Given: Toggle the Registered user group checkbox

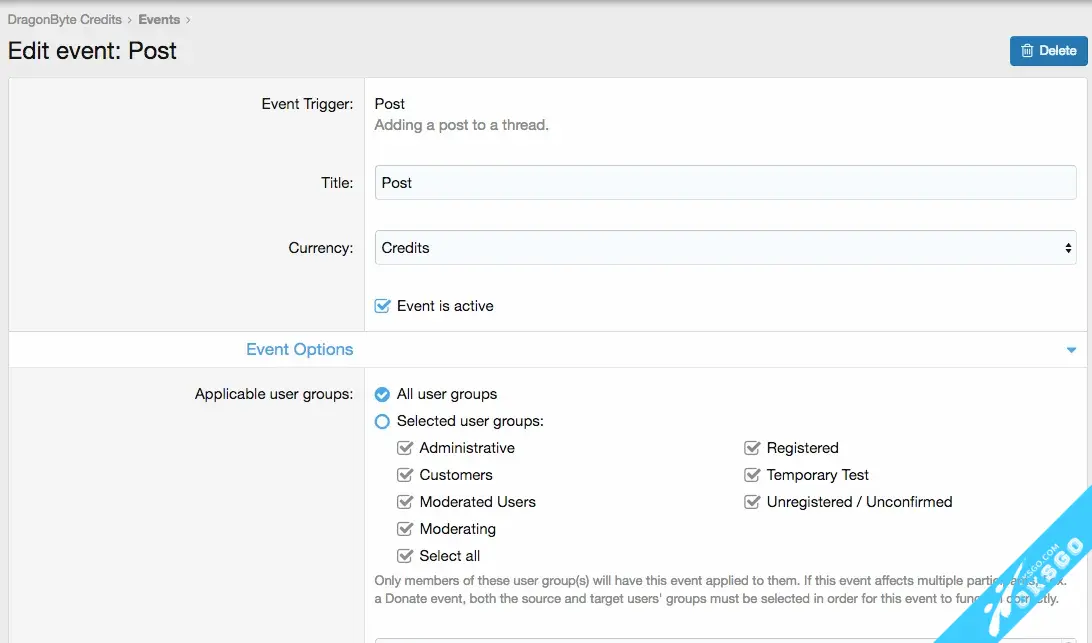Looking at the screenshot, I should point(752,449).
